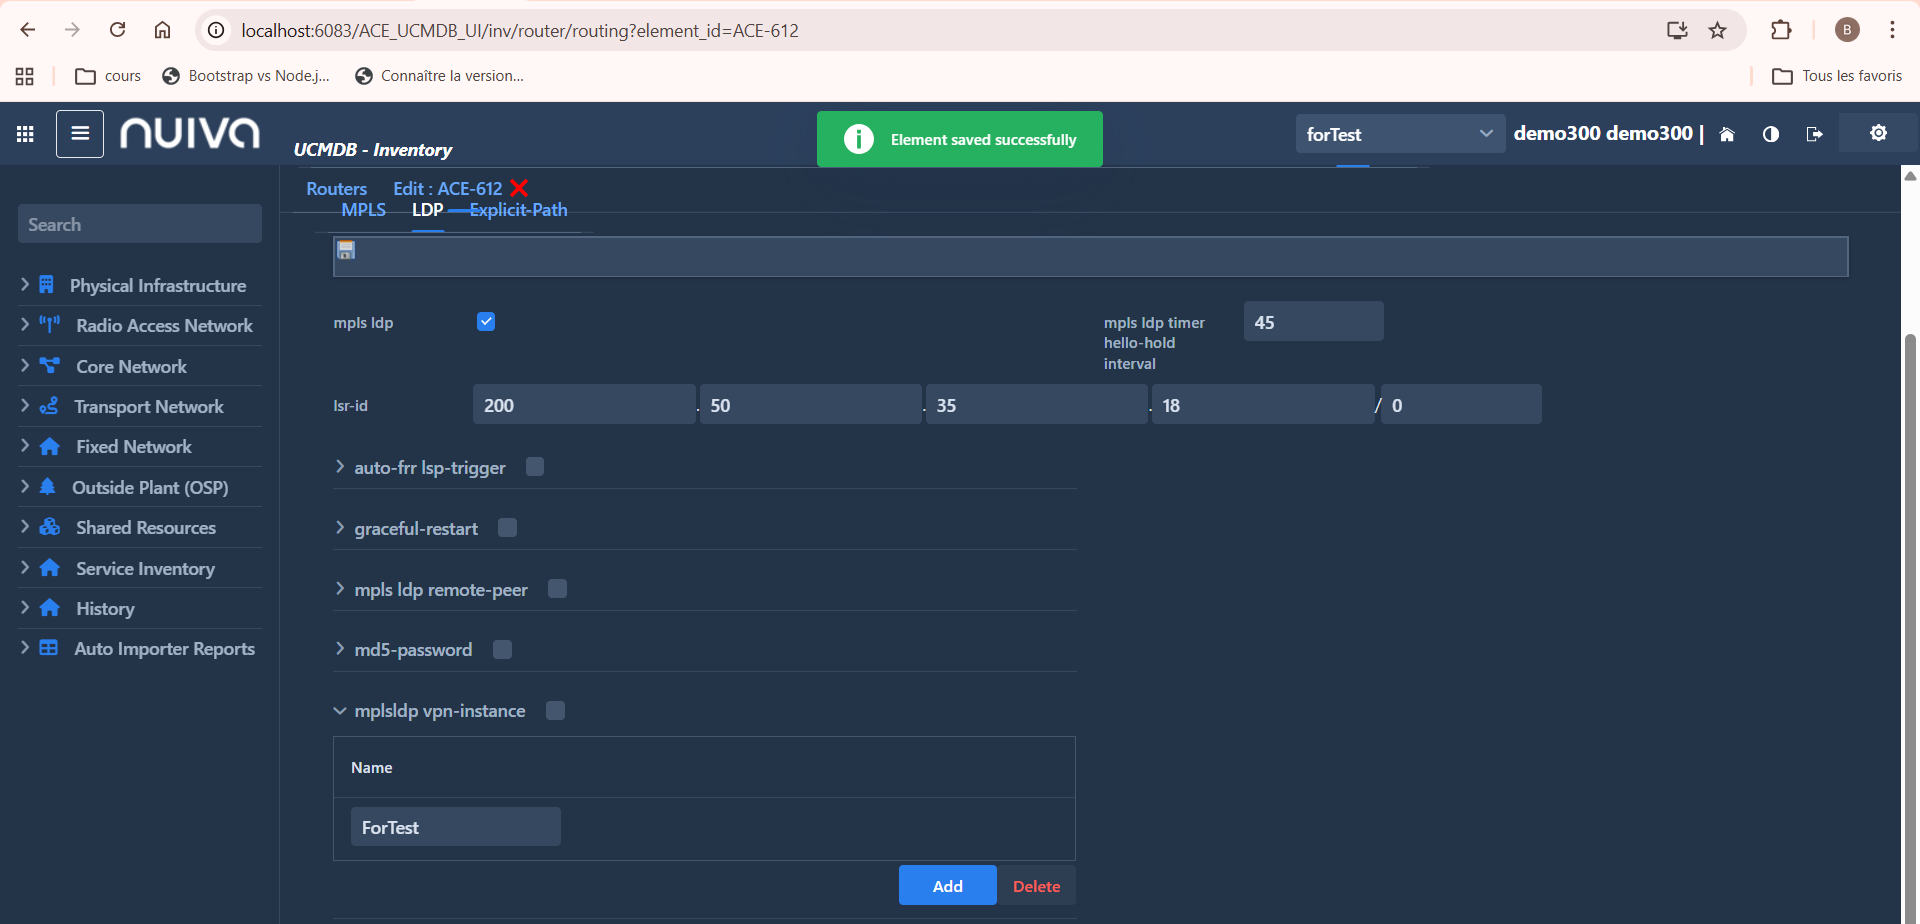Expand the auto-frr lsp-trigger section
The width and height of the screenshot is (1920, 924).
pos(340,467)
